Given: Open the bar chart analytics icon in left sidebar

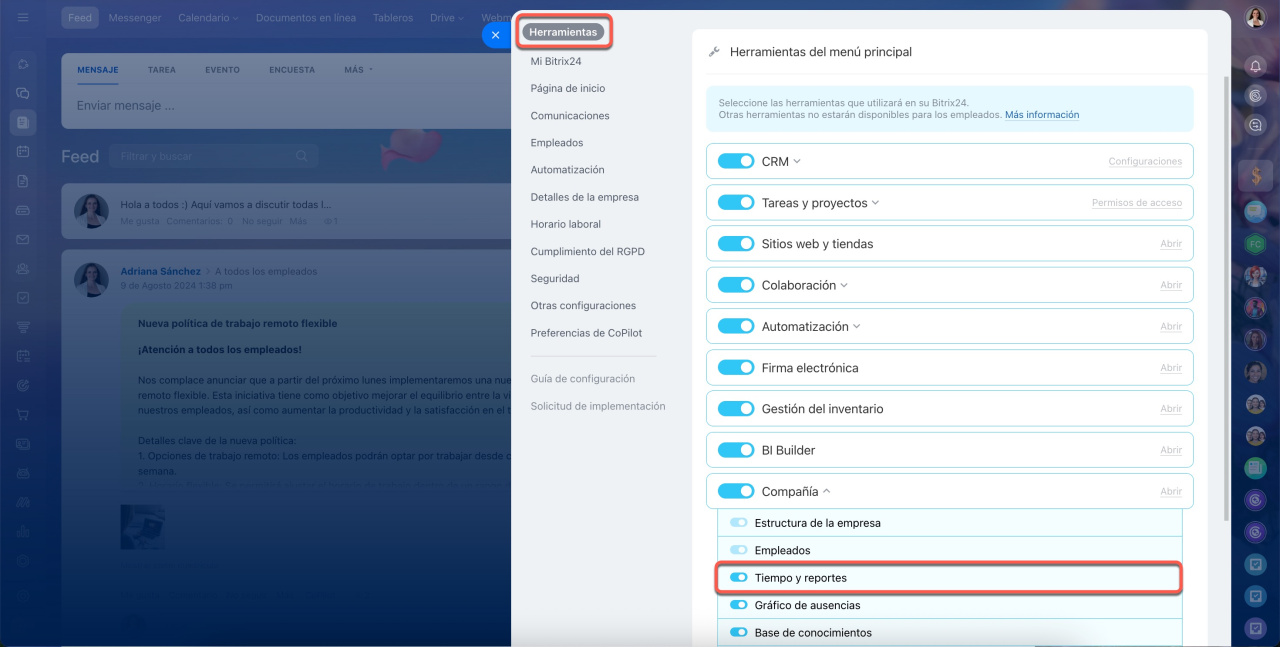Looking at the screenshot, I should click(22, 531).
